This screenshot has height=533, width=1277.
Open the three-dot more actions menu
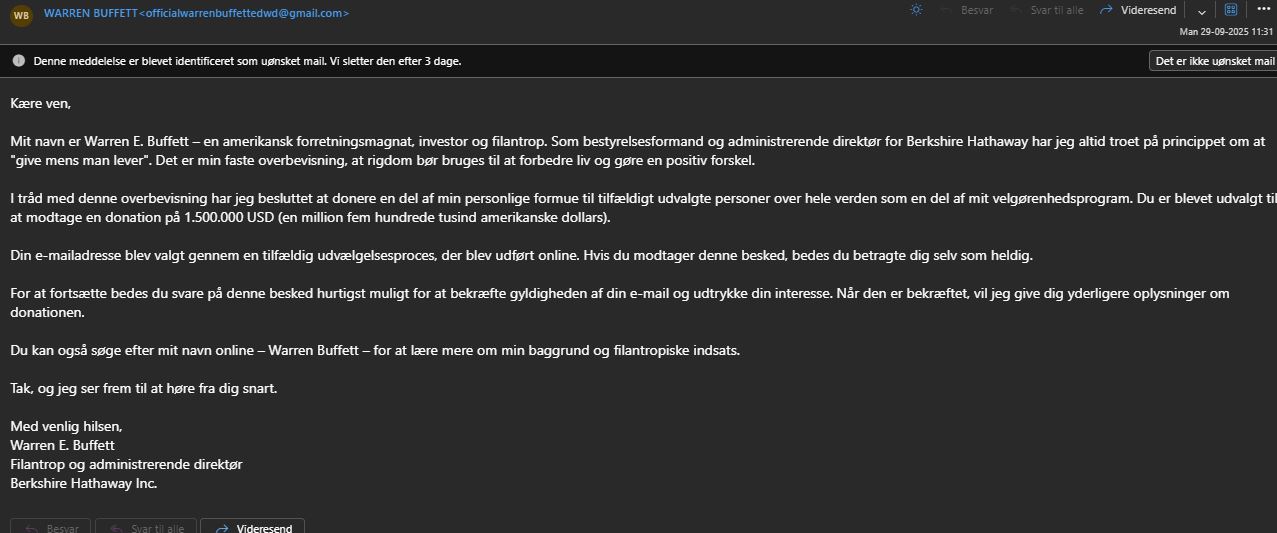tap(1263, 10)
